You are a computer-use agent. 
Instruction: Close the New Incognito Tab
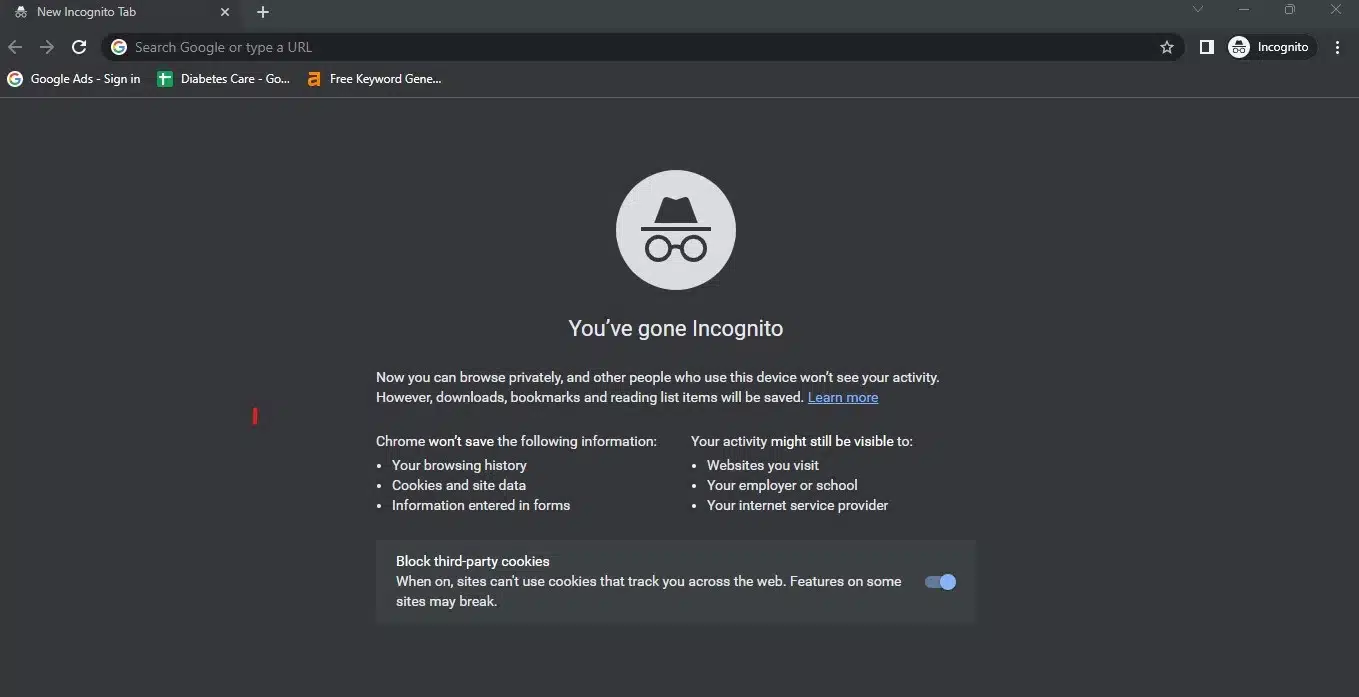(x=225, y=12)
